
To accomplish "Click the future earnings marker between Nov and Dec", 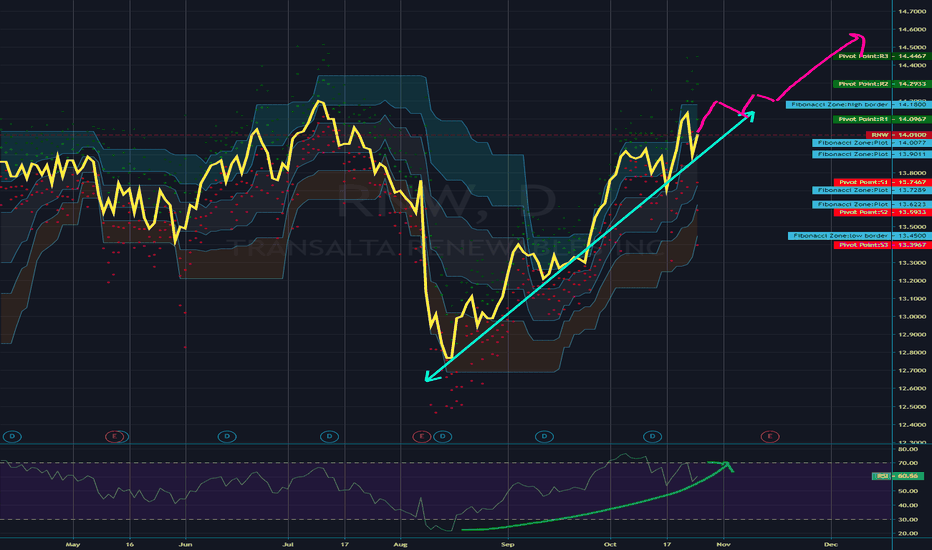I will coord(770,436).
